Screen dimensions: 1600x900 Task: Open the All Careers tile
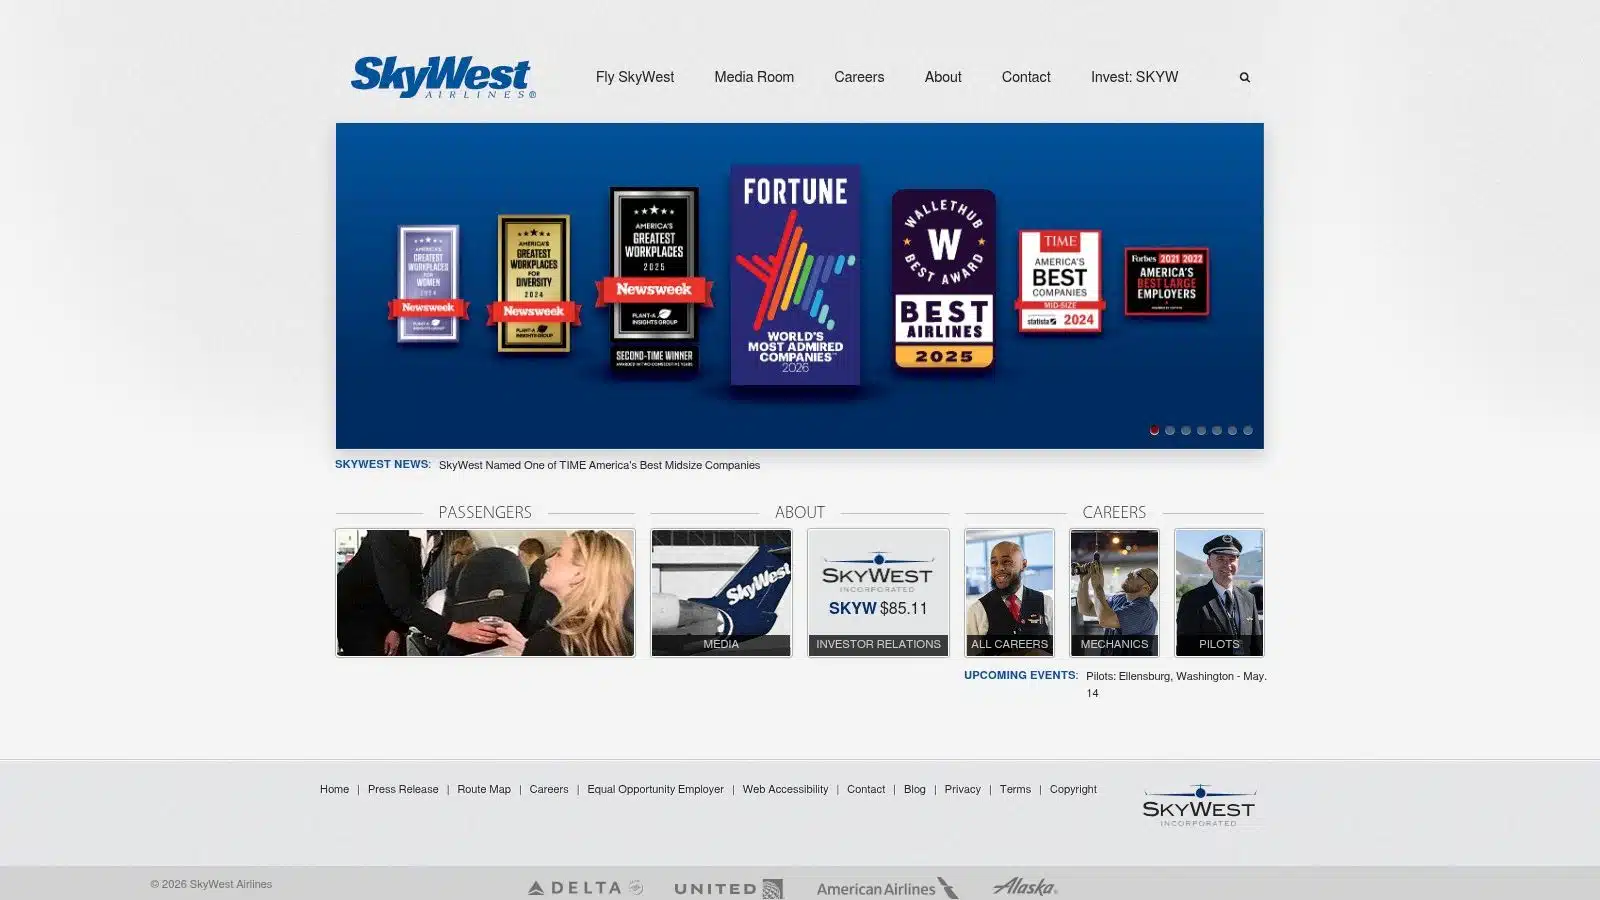click(1009, 593)
